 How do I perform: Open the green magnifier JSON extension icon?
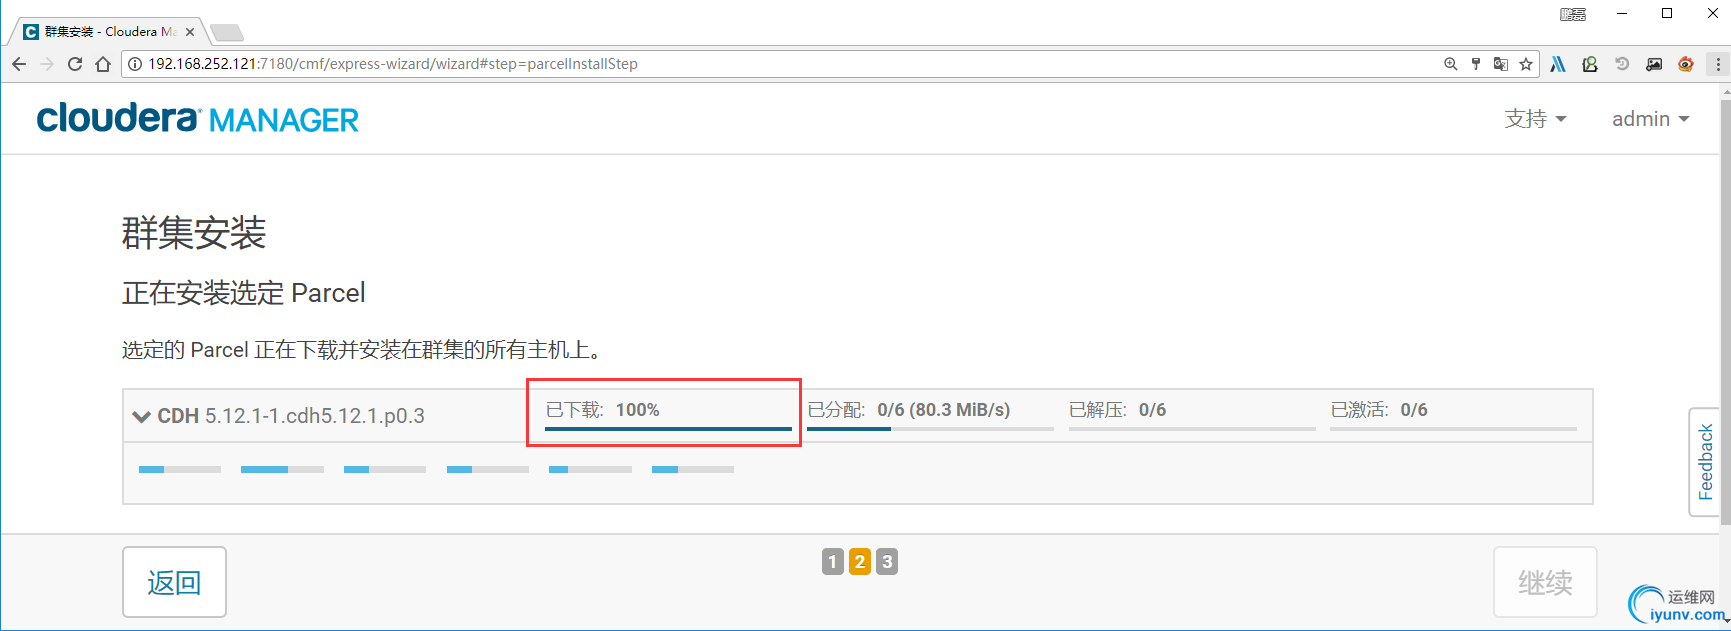click(x=1590, y=64)
